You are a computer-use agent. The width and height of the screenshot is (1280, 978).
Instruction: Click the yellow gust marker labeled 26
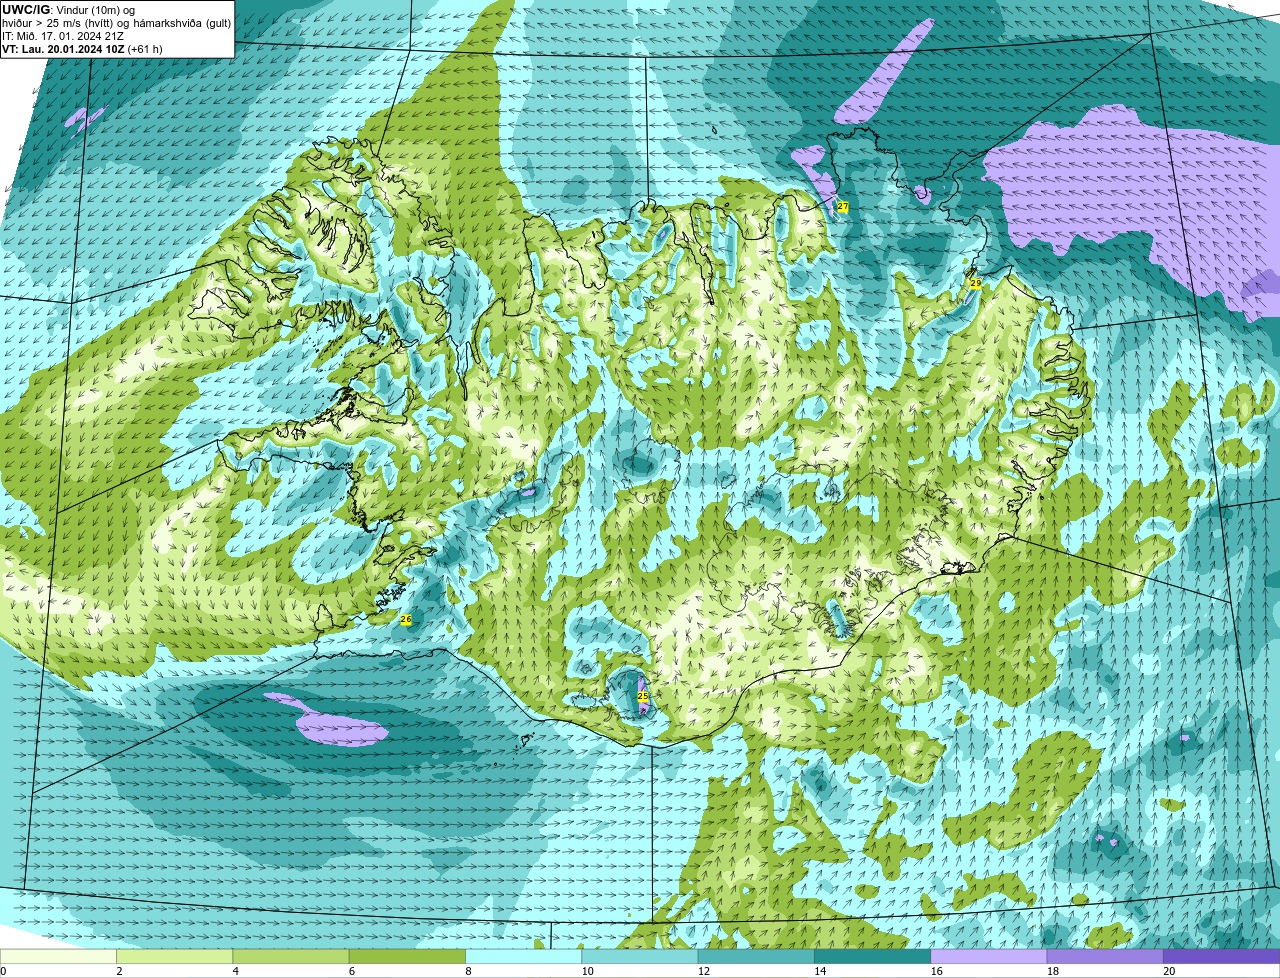pos(406,620)
